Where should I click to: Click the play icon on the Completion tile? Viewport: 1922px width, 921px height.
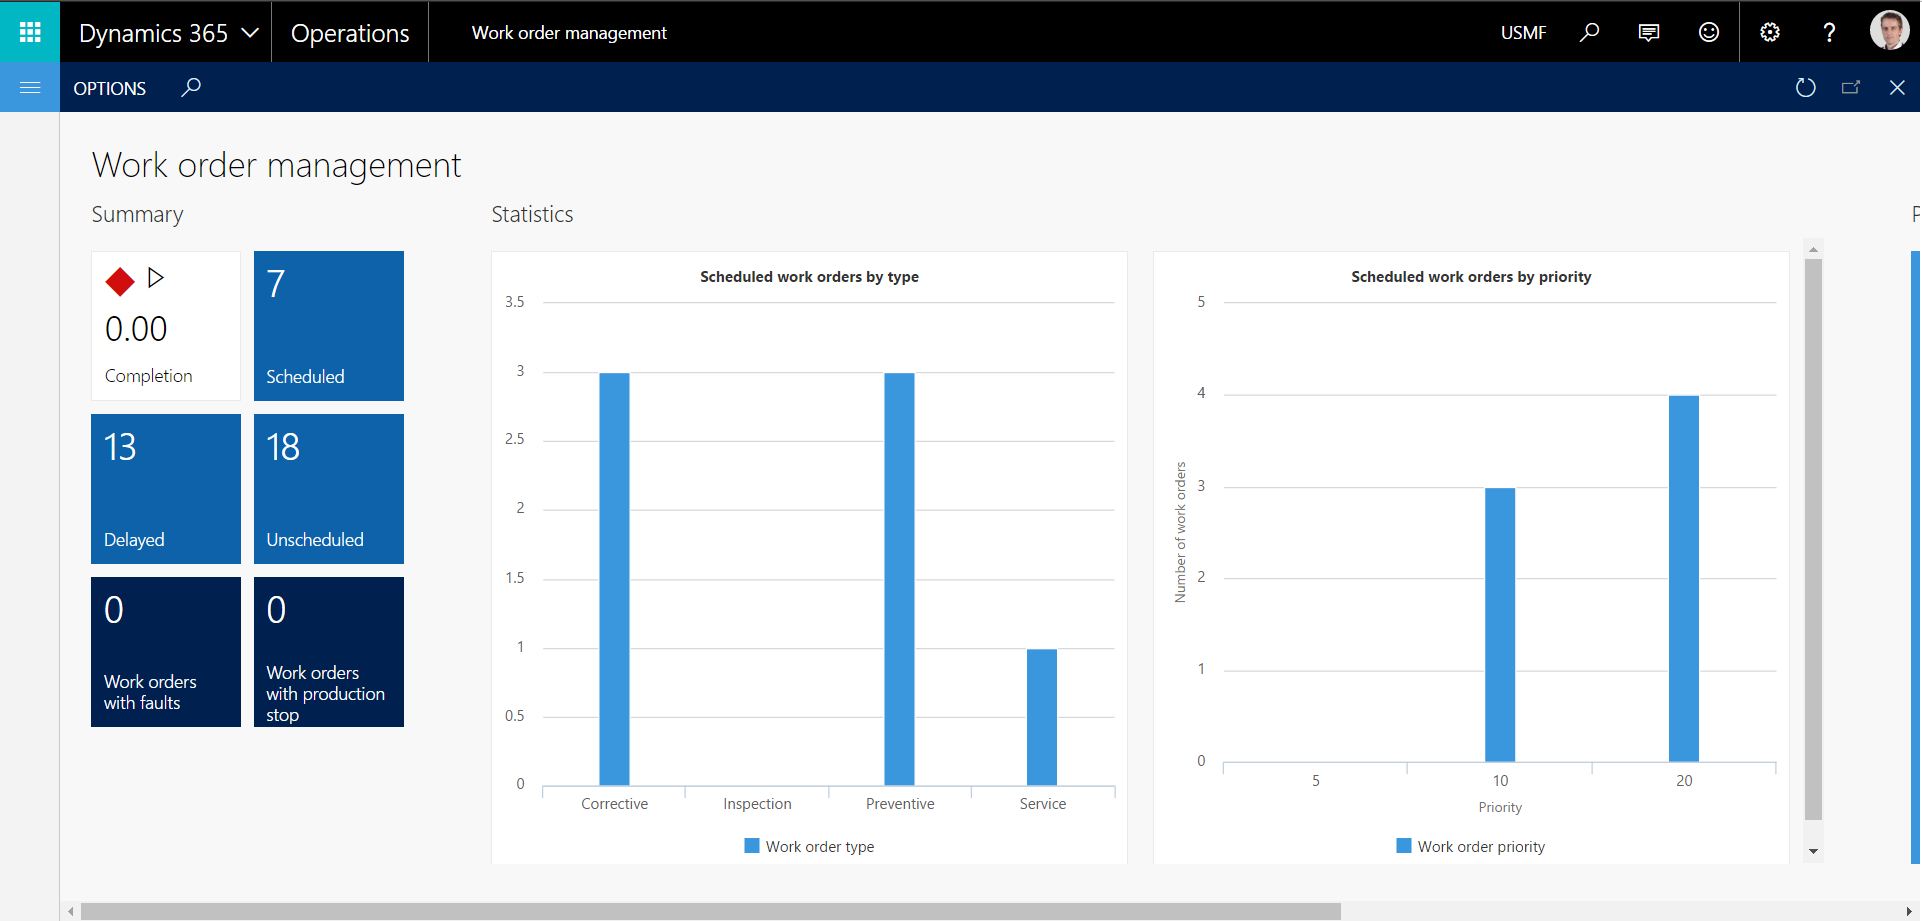click(156, 278)
